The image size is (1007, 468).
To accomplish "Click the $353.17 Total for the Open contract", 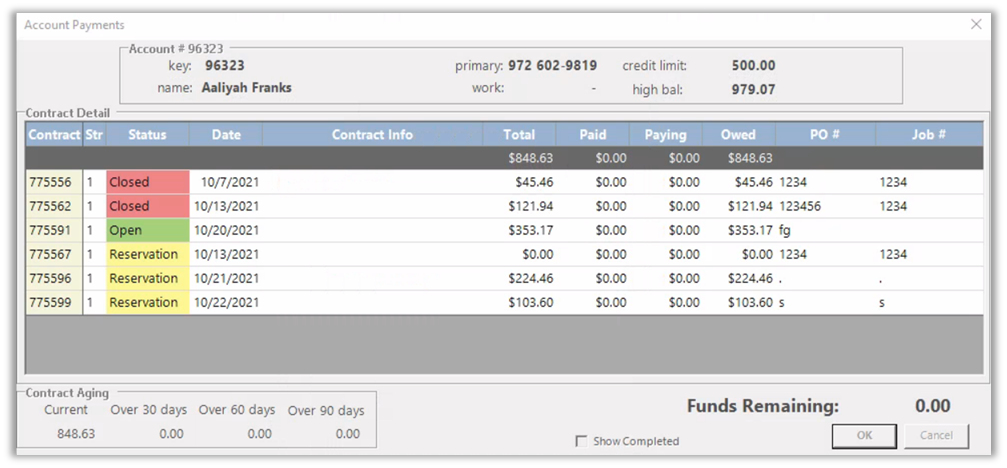I will pyautogui.click(x=531, y=230).
